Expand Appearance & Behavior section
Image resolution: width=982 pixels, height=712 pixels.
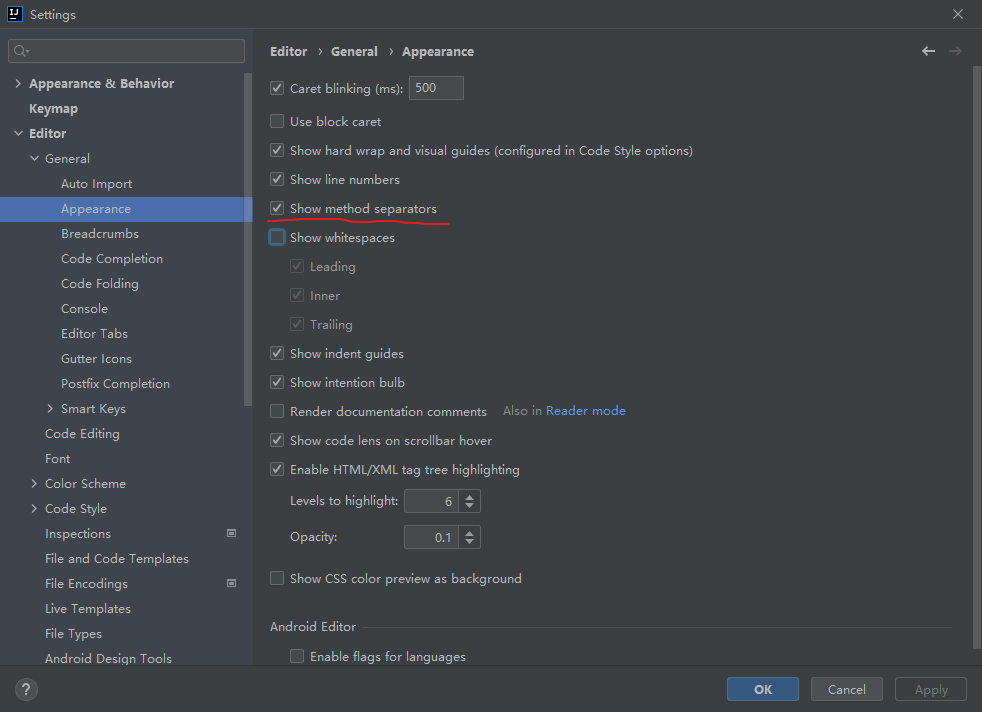click(x=18, y=83)
